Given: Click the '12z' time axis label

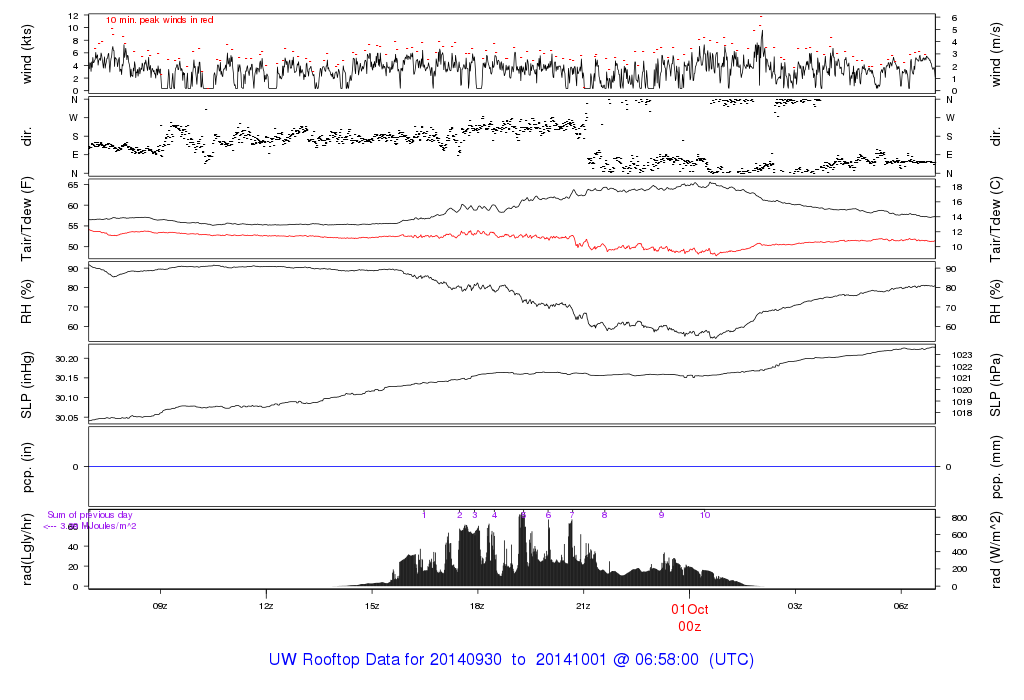Looking at the screenshot, I should coord(266,606).
